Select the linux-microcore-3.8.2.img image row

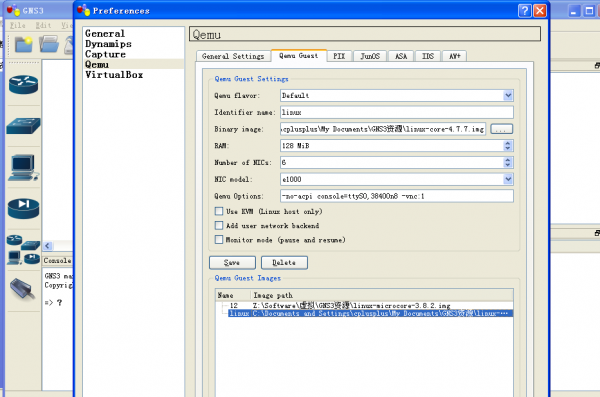click(x=364, y=306)
